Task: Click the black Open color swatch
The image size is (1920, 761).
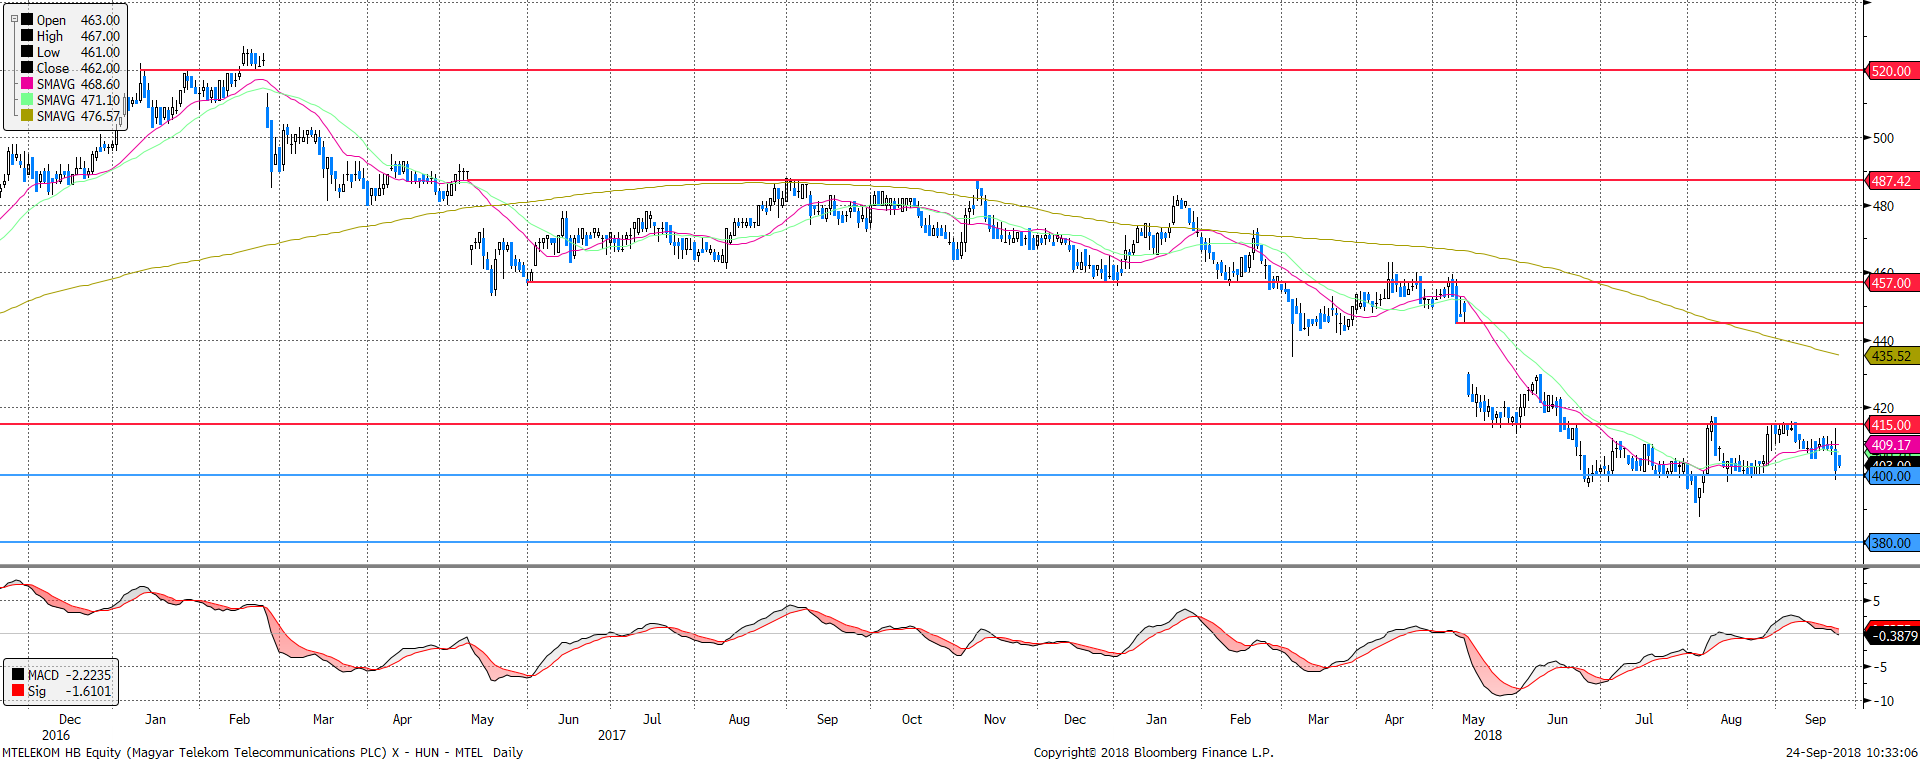Action: coord(27,19)
